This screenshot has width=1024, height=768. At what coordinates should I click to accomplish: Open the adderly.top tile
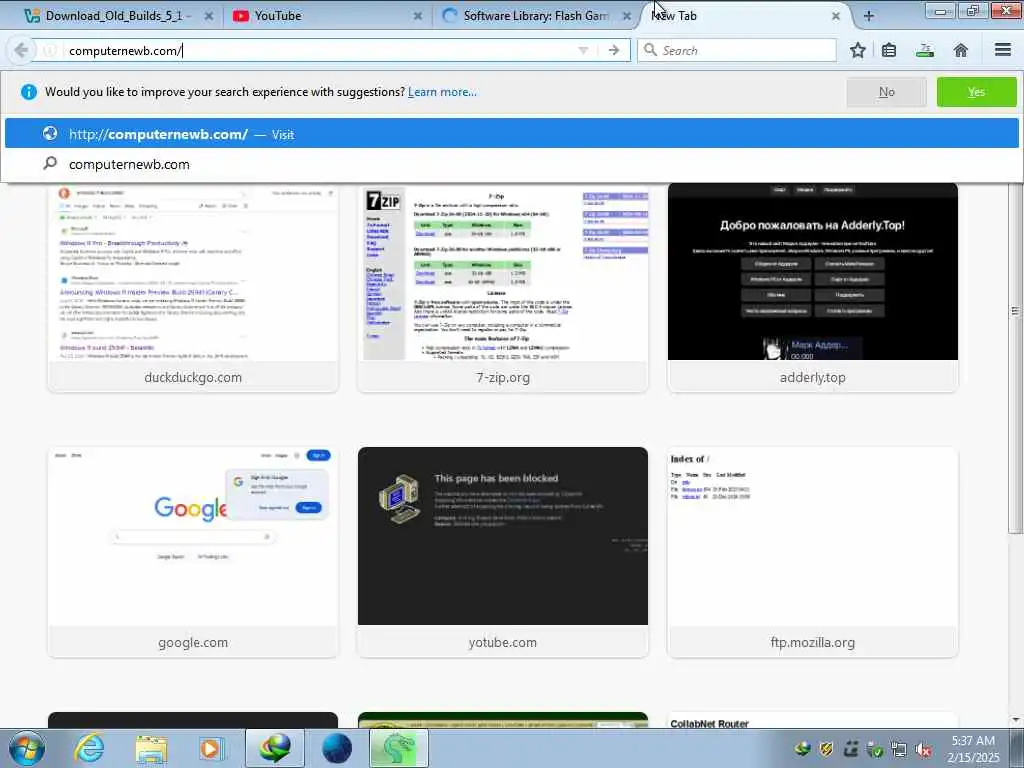click(812, 287)
